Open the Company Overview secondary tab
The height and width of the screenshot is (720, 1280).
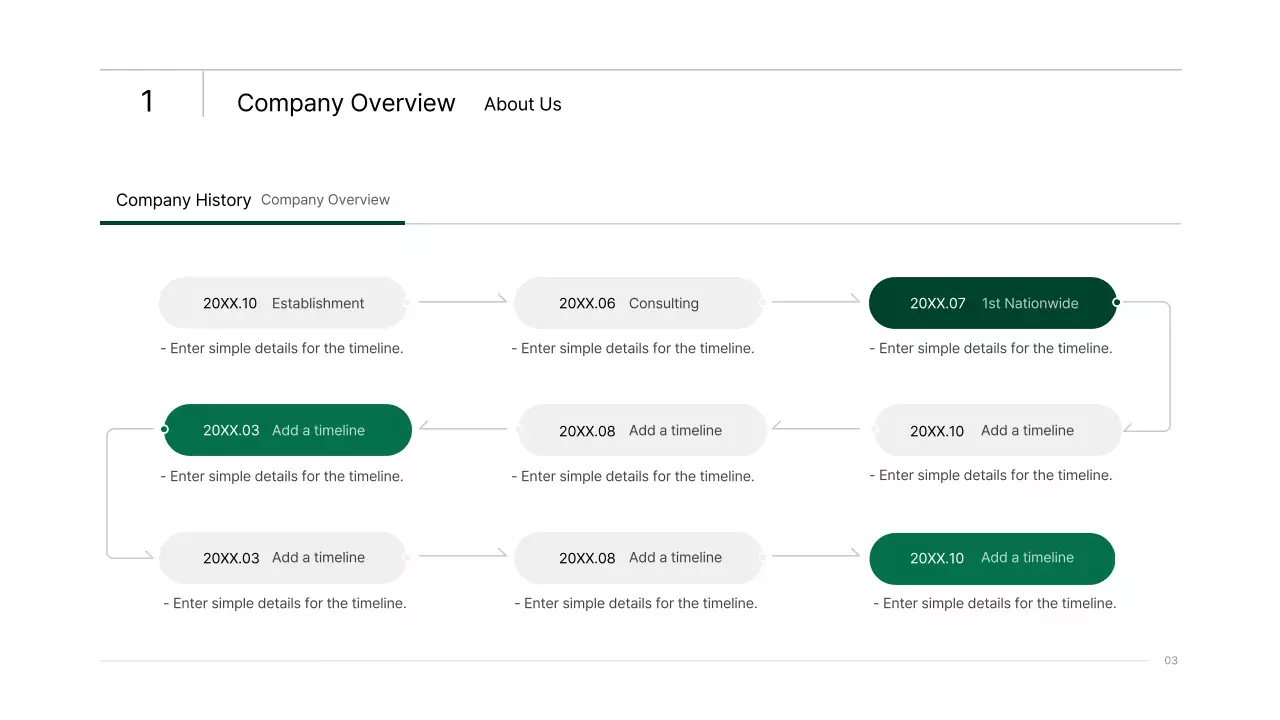pos(325,200)
